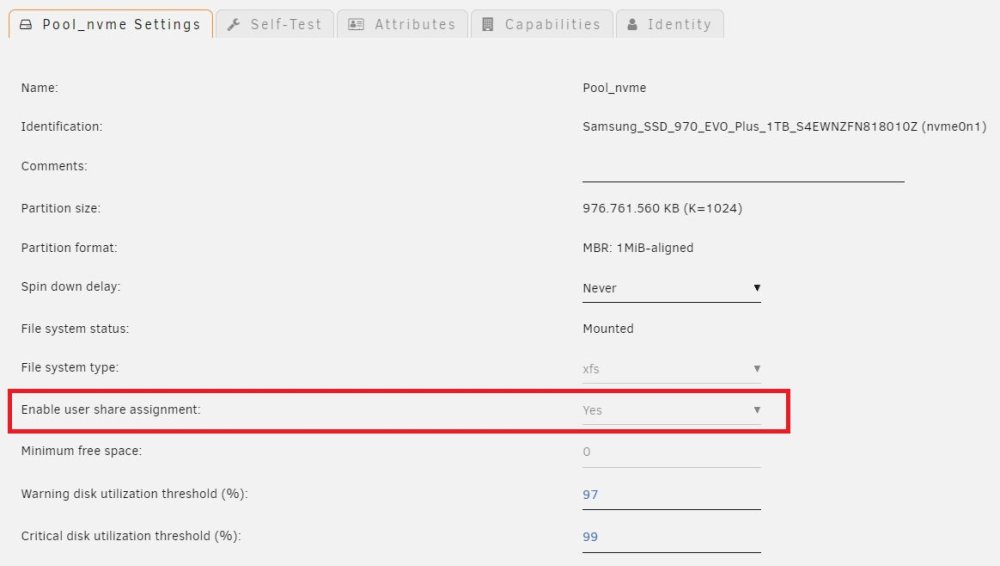
Task: Click the Critical disk utilization threshold label
Action: (x=131, y=536)
